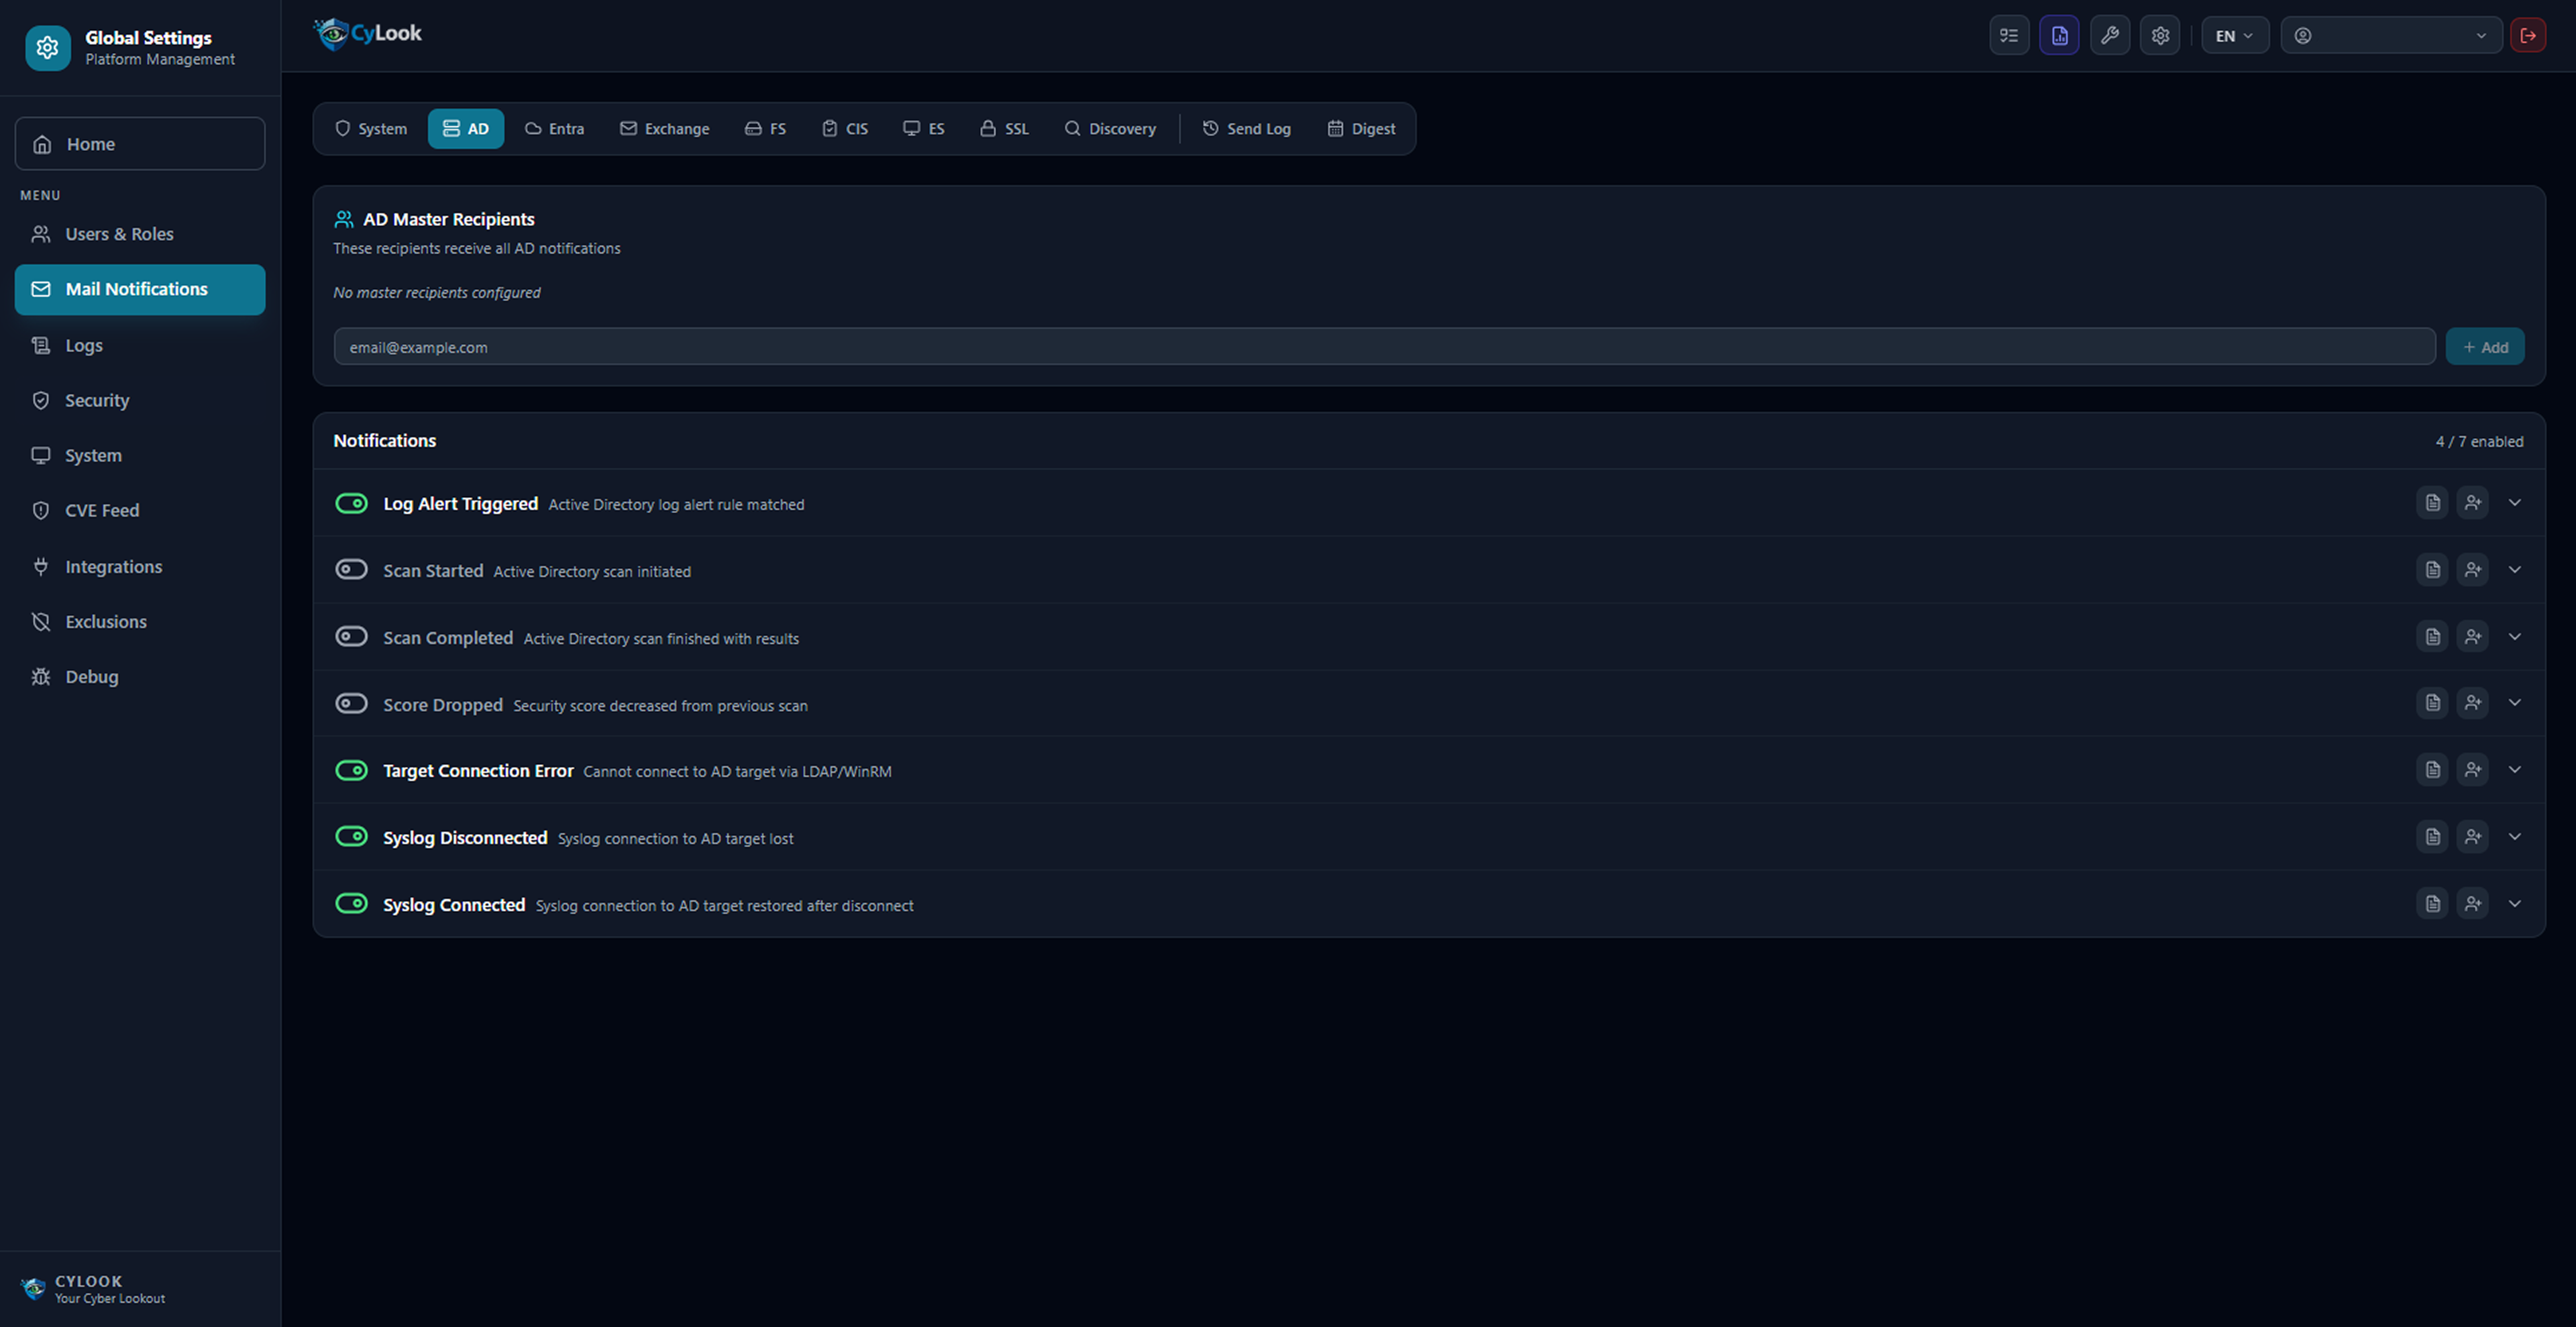Open the checklist icon in the top bar
The image size is (2576, 1327).
pyautogui.click(x=2009, y=36)
